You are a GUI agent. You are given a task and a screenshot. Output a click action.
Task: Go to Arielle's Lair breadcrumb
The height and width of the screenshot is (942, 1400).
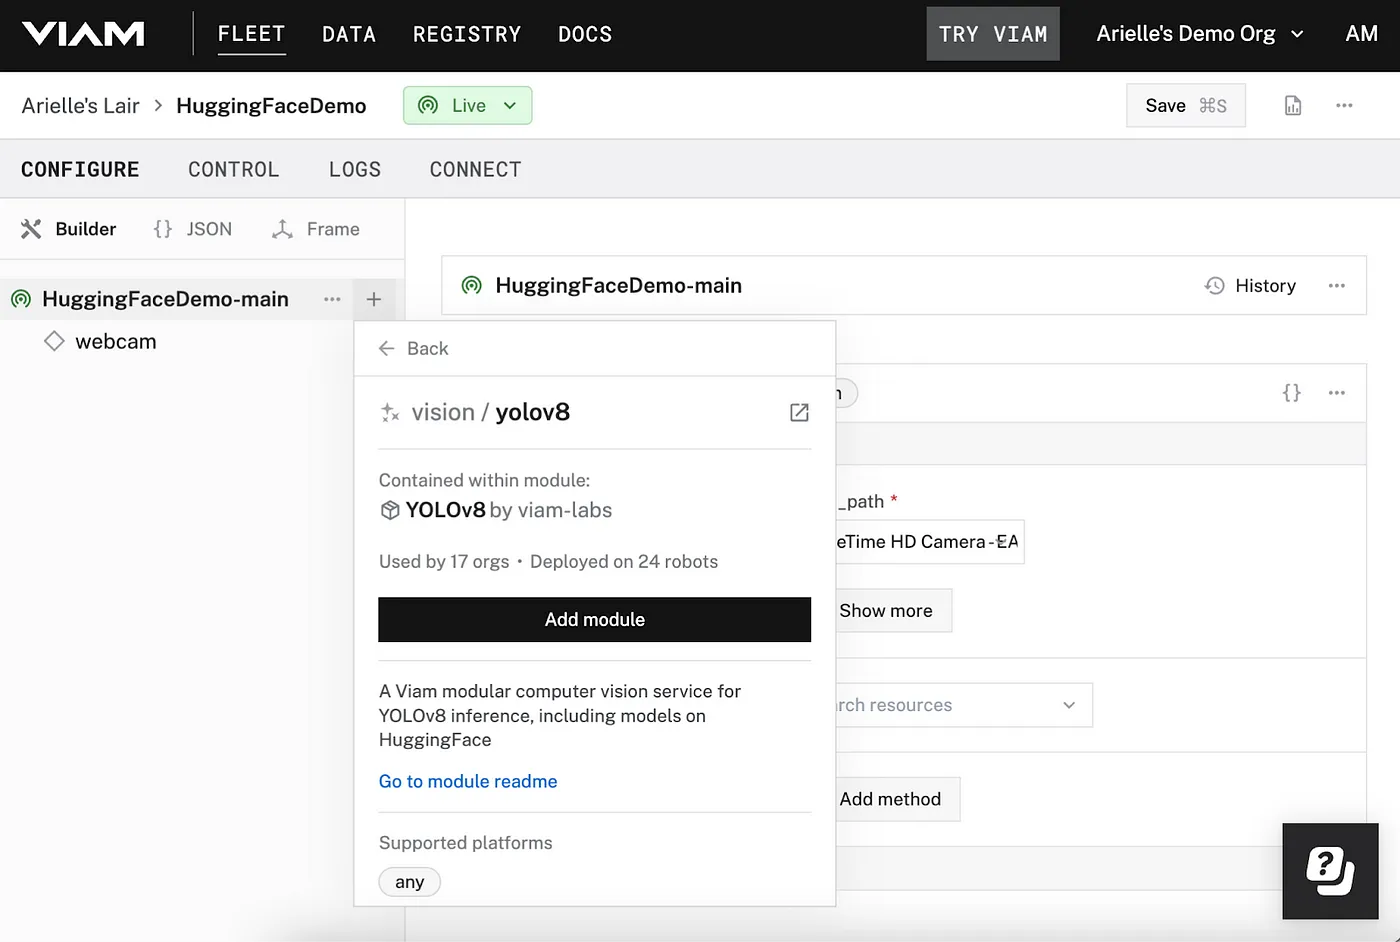[x=81, y=106]
